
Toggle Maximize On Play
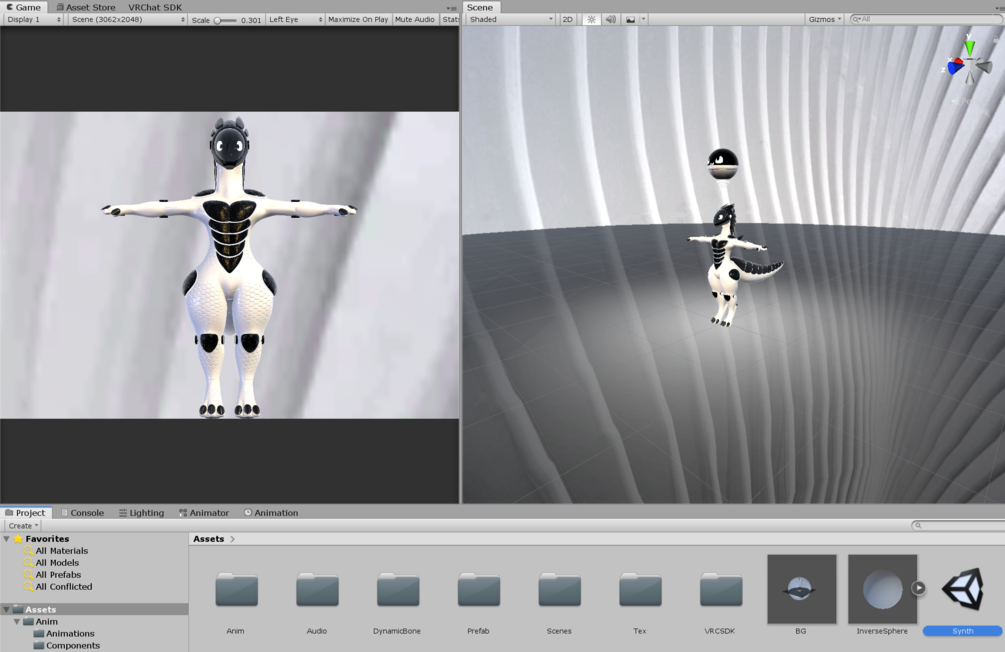coord(358,19)
